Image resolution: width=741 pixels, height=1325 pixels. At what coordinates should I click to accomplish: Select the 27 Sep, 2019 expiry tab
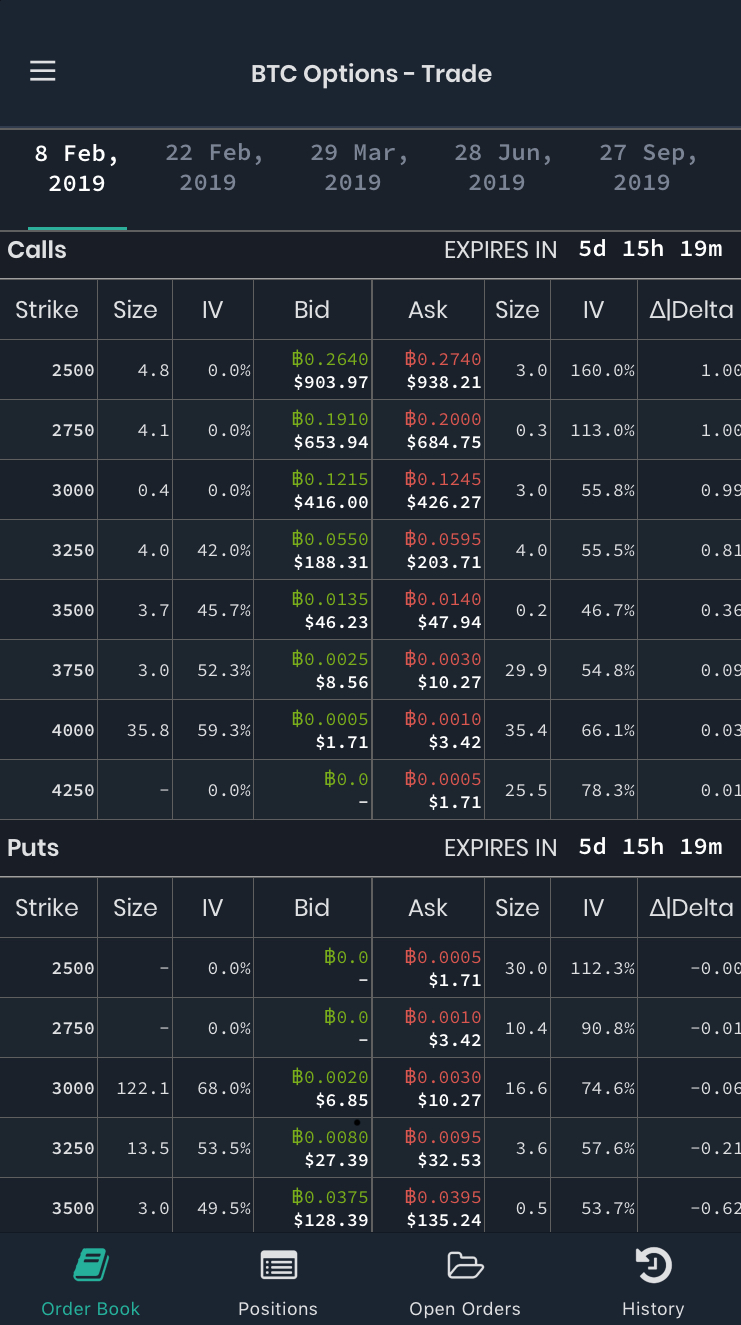pos(648,168)
